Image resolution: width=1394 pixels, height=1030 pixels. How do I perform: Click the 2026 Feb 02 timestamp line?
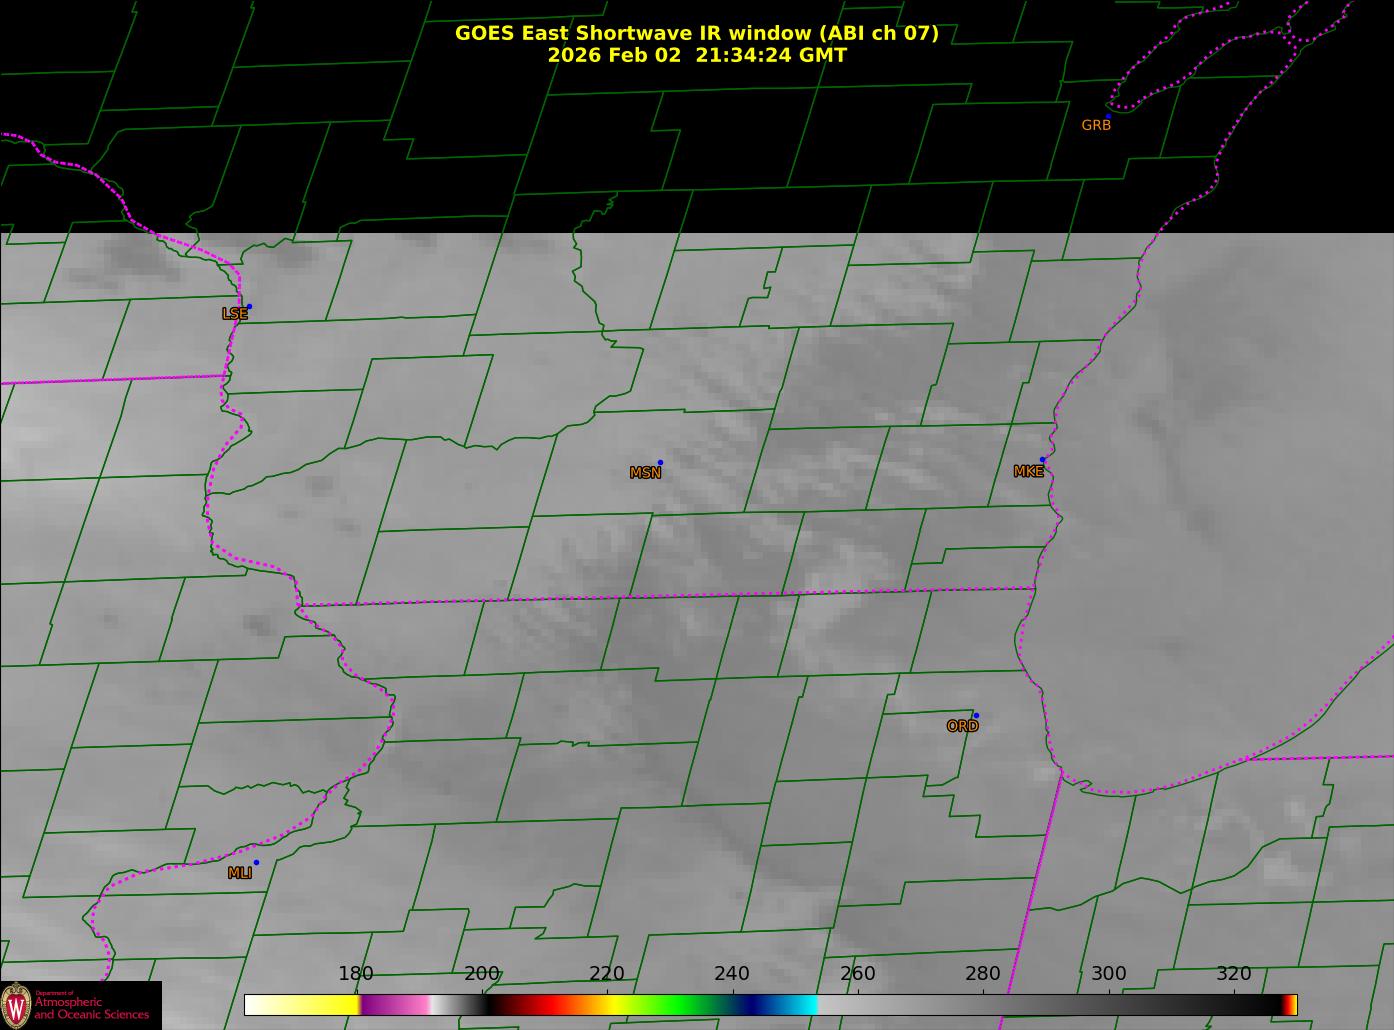697,55
